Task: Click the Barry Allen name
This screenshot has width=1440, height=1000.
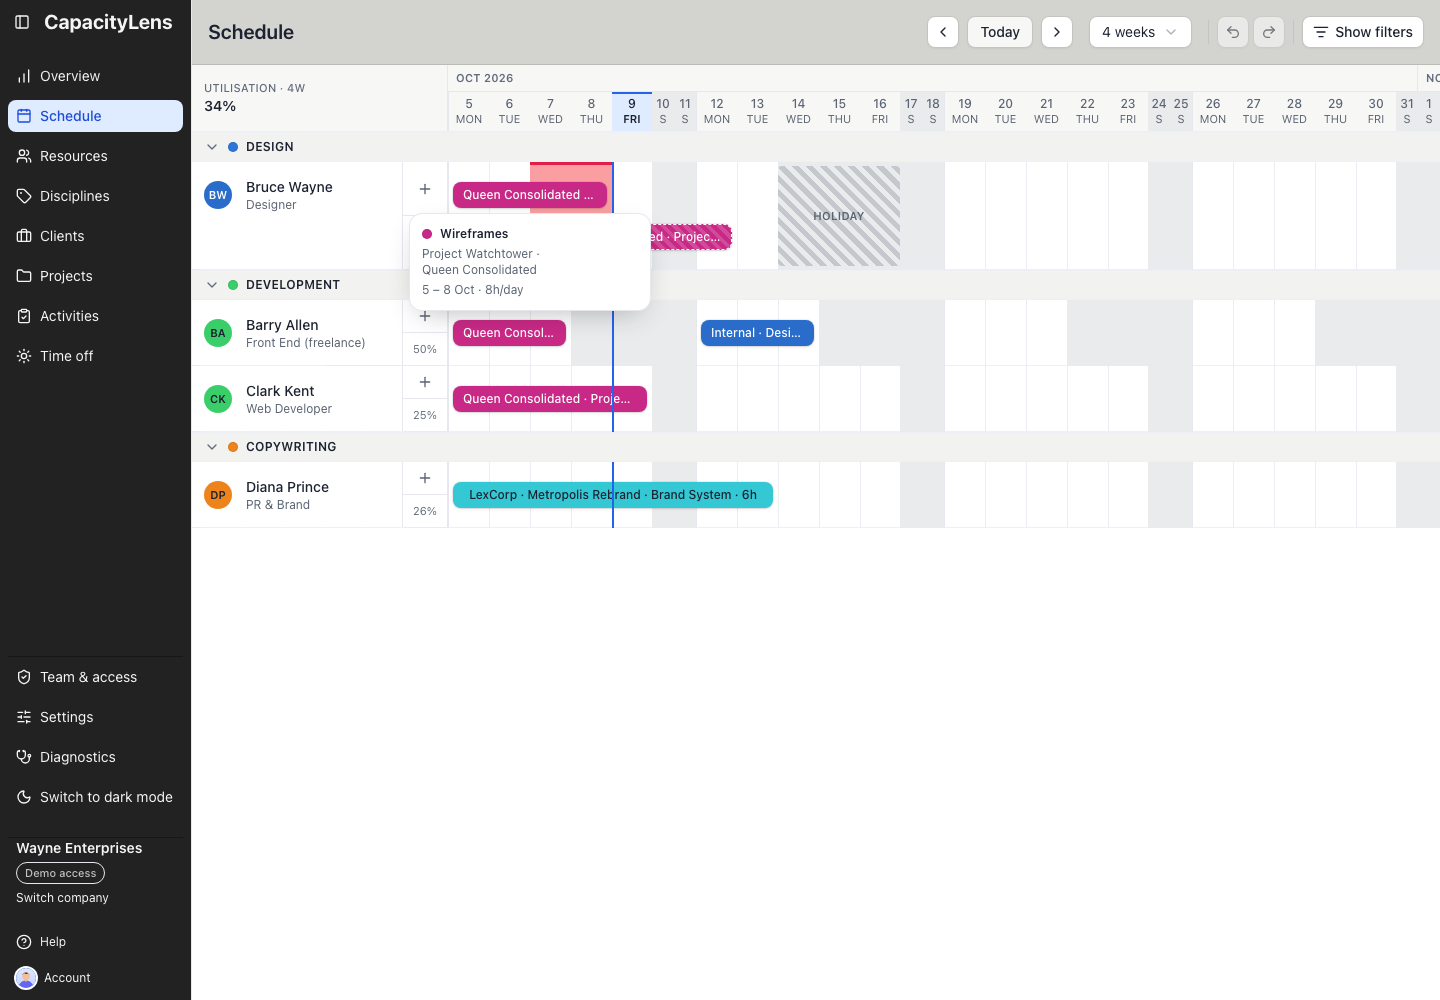Action: (282, 325)
